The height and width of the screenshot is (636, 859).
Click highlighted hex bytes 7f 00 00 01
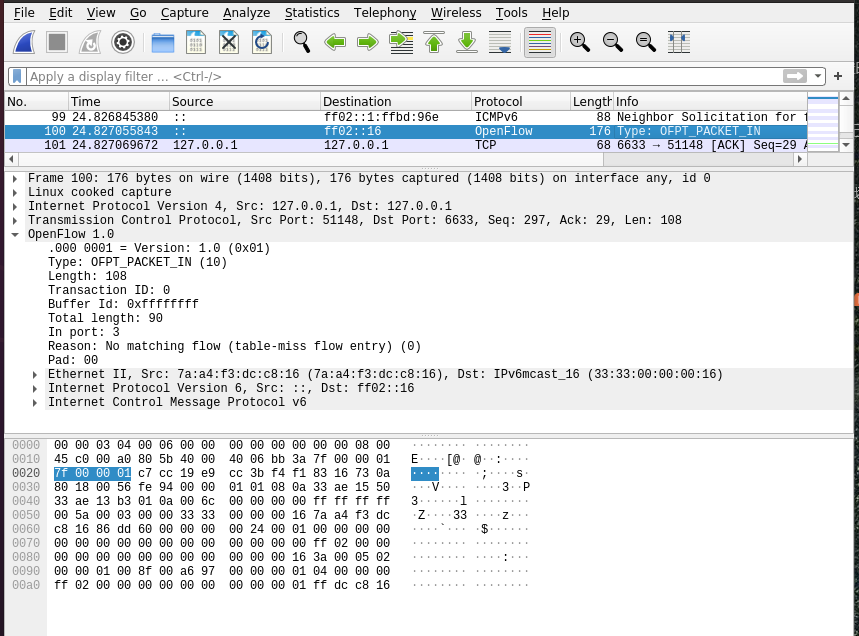pos(93,473)
